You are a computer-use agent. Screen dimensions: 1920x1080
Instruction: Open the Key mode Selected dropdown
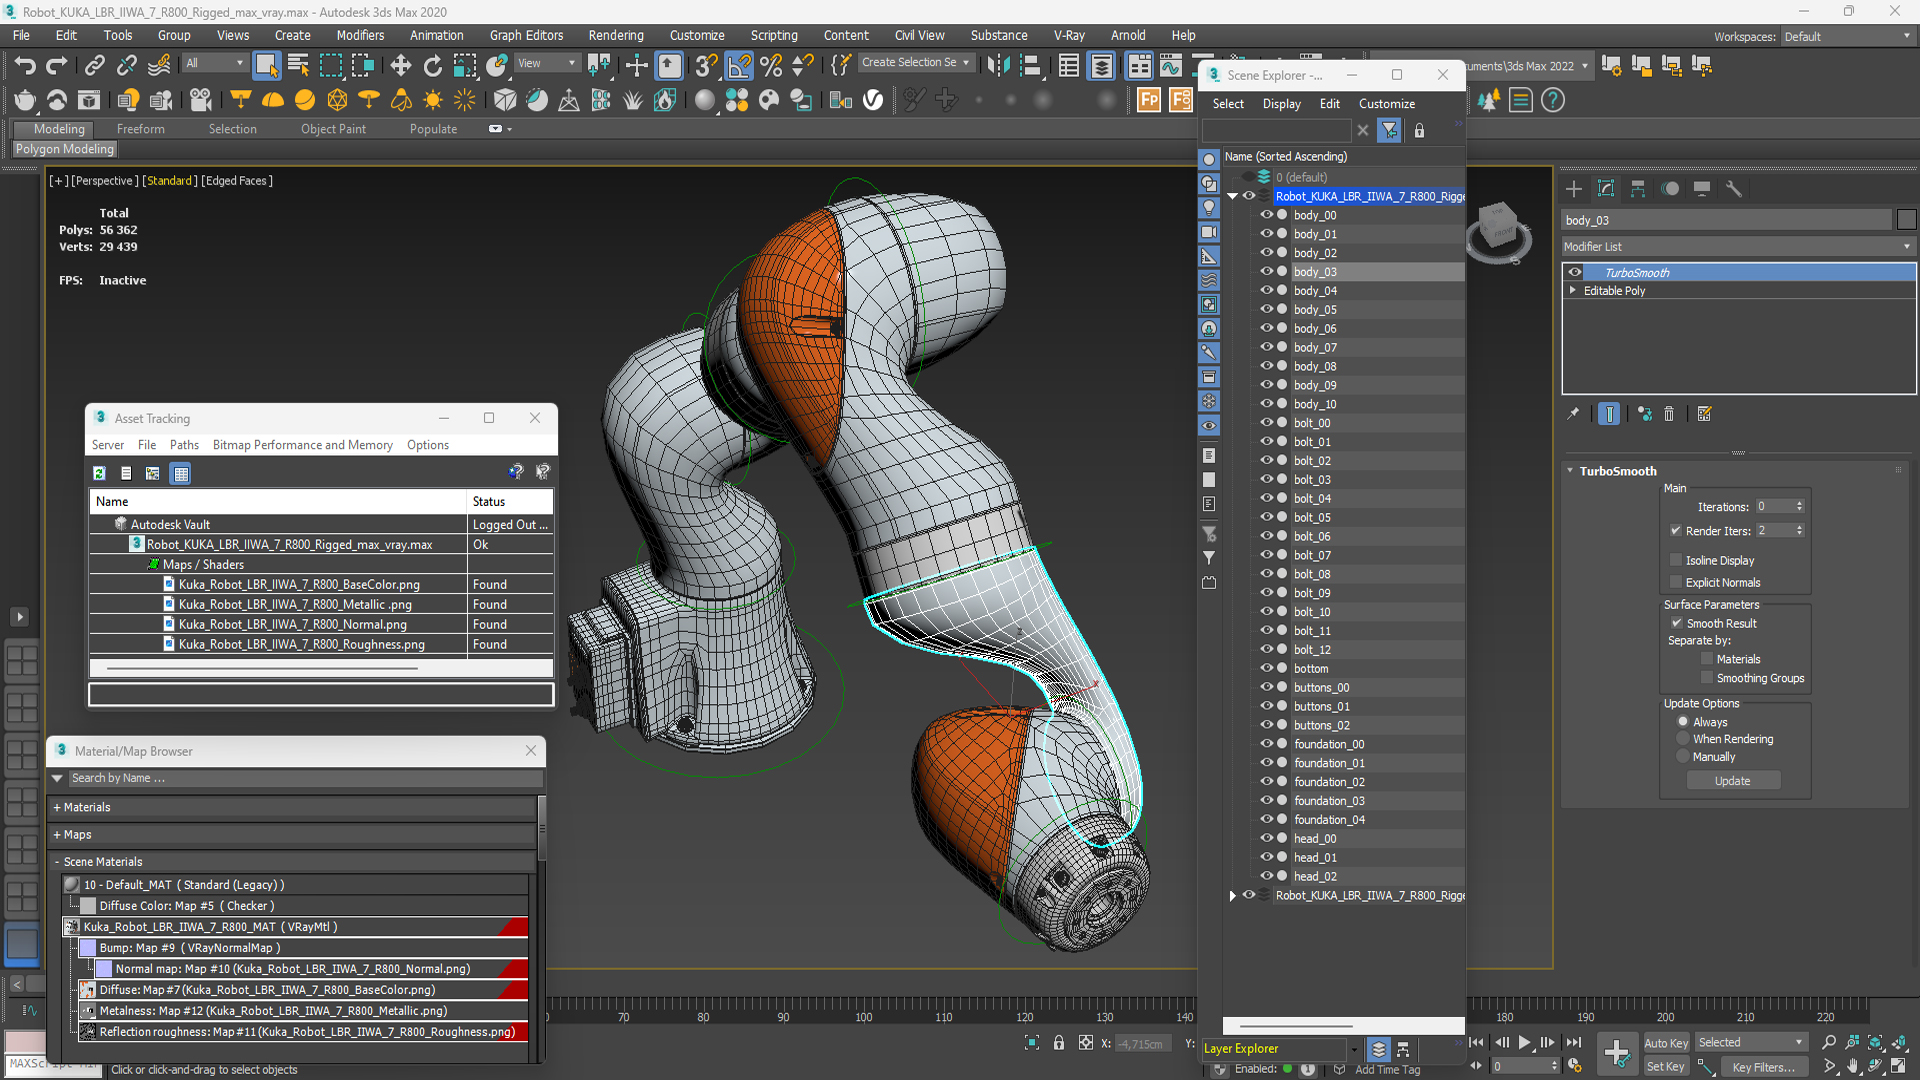(1750, 1043)
